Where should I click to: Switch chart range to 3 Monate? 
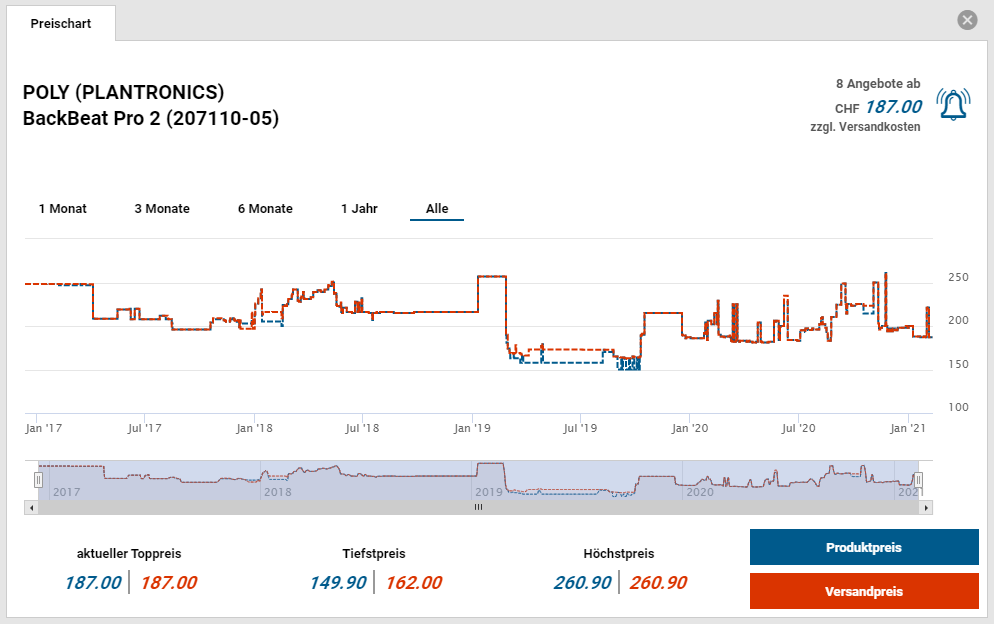coord(162,209)
